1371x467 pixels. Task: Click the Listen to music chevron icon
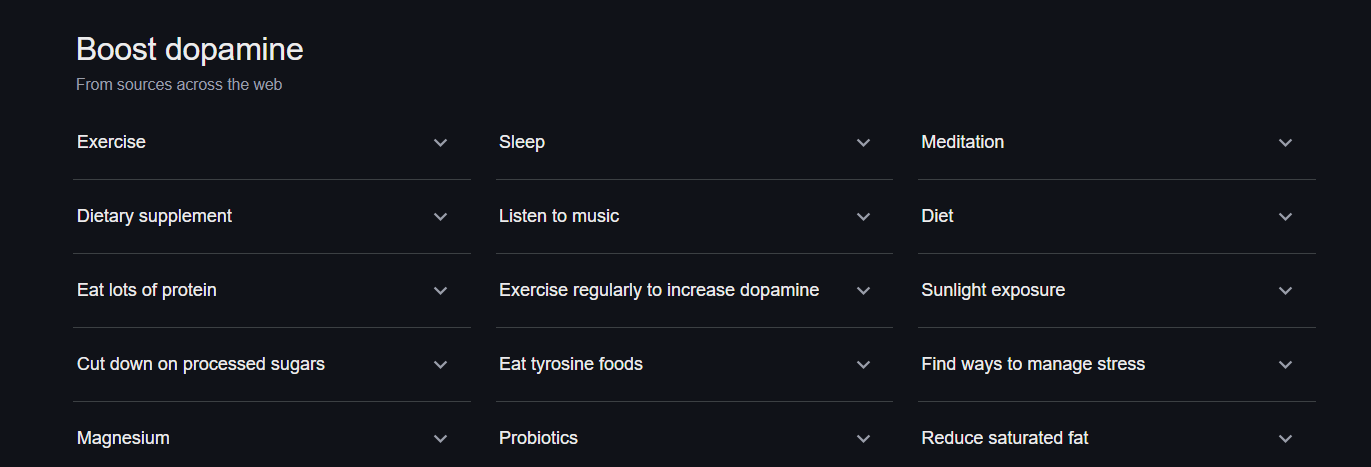point(863,217)
